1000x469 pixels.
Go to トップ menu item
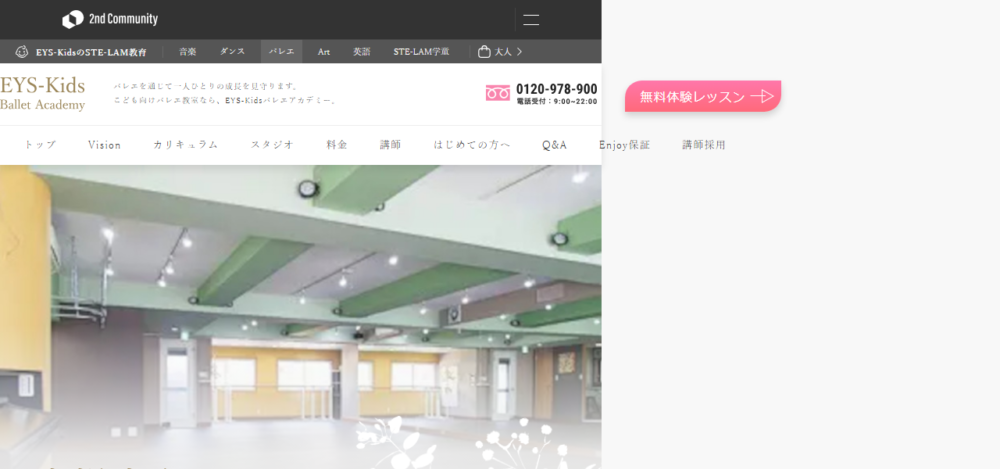[x=40, y=145]
